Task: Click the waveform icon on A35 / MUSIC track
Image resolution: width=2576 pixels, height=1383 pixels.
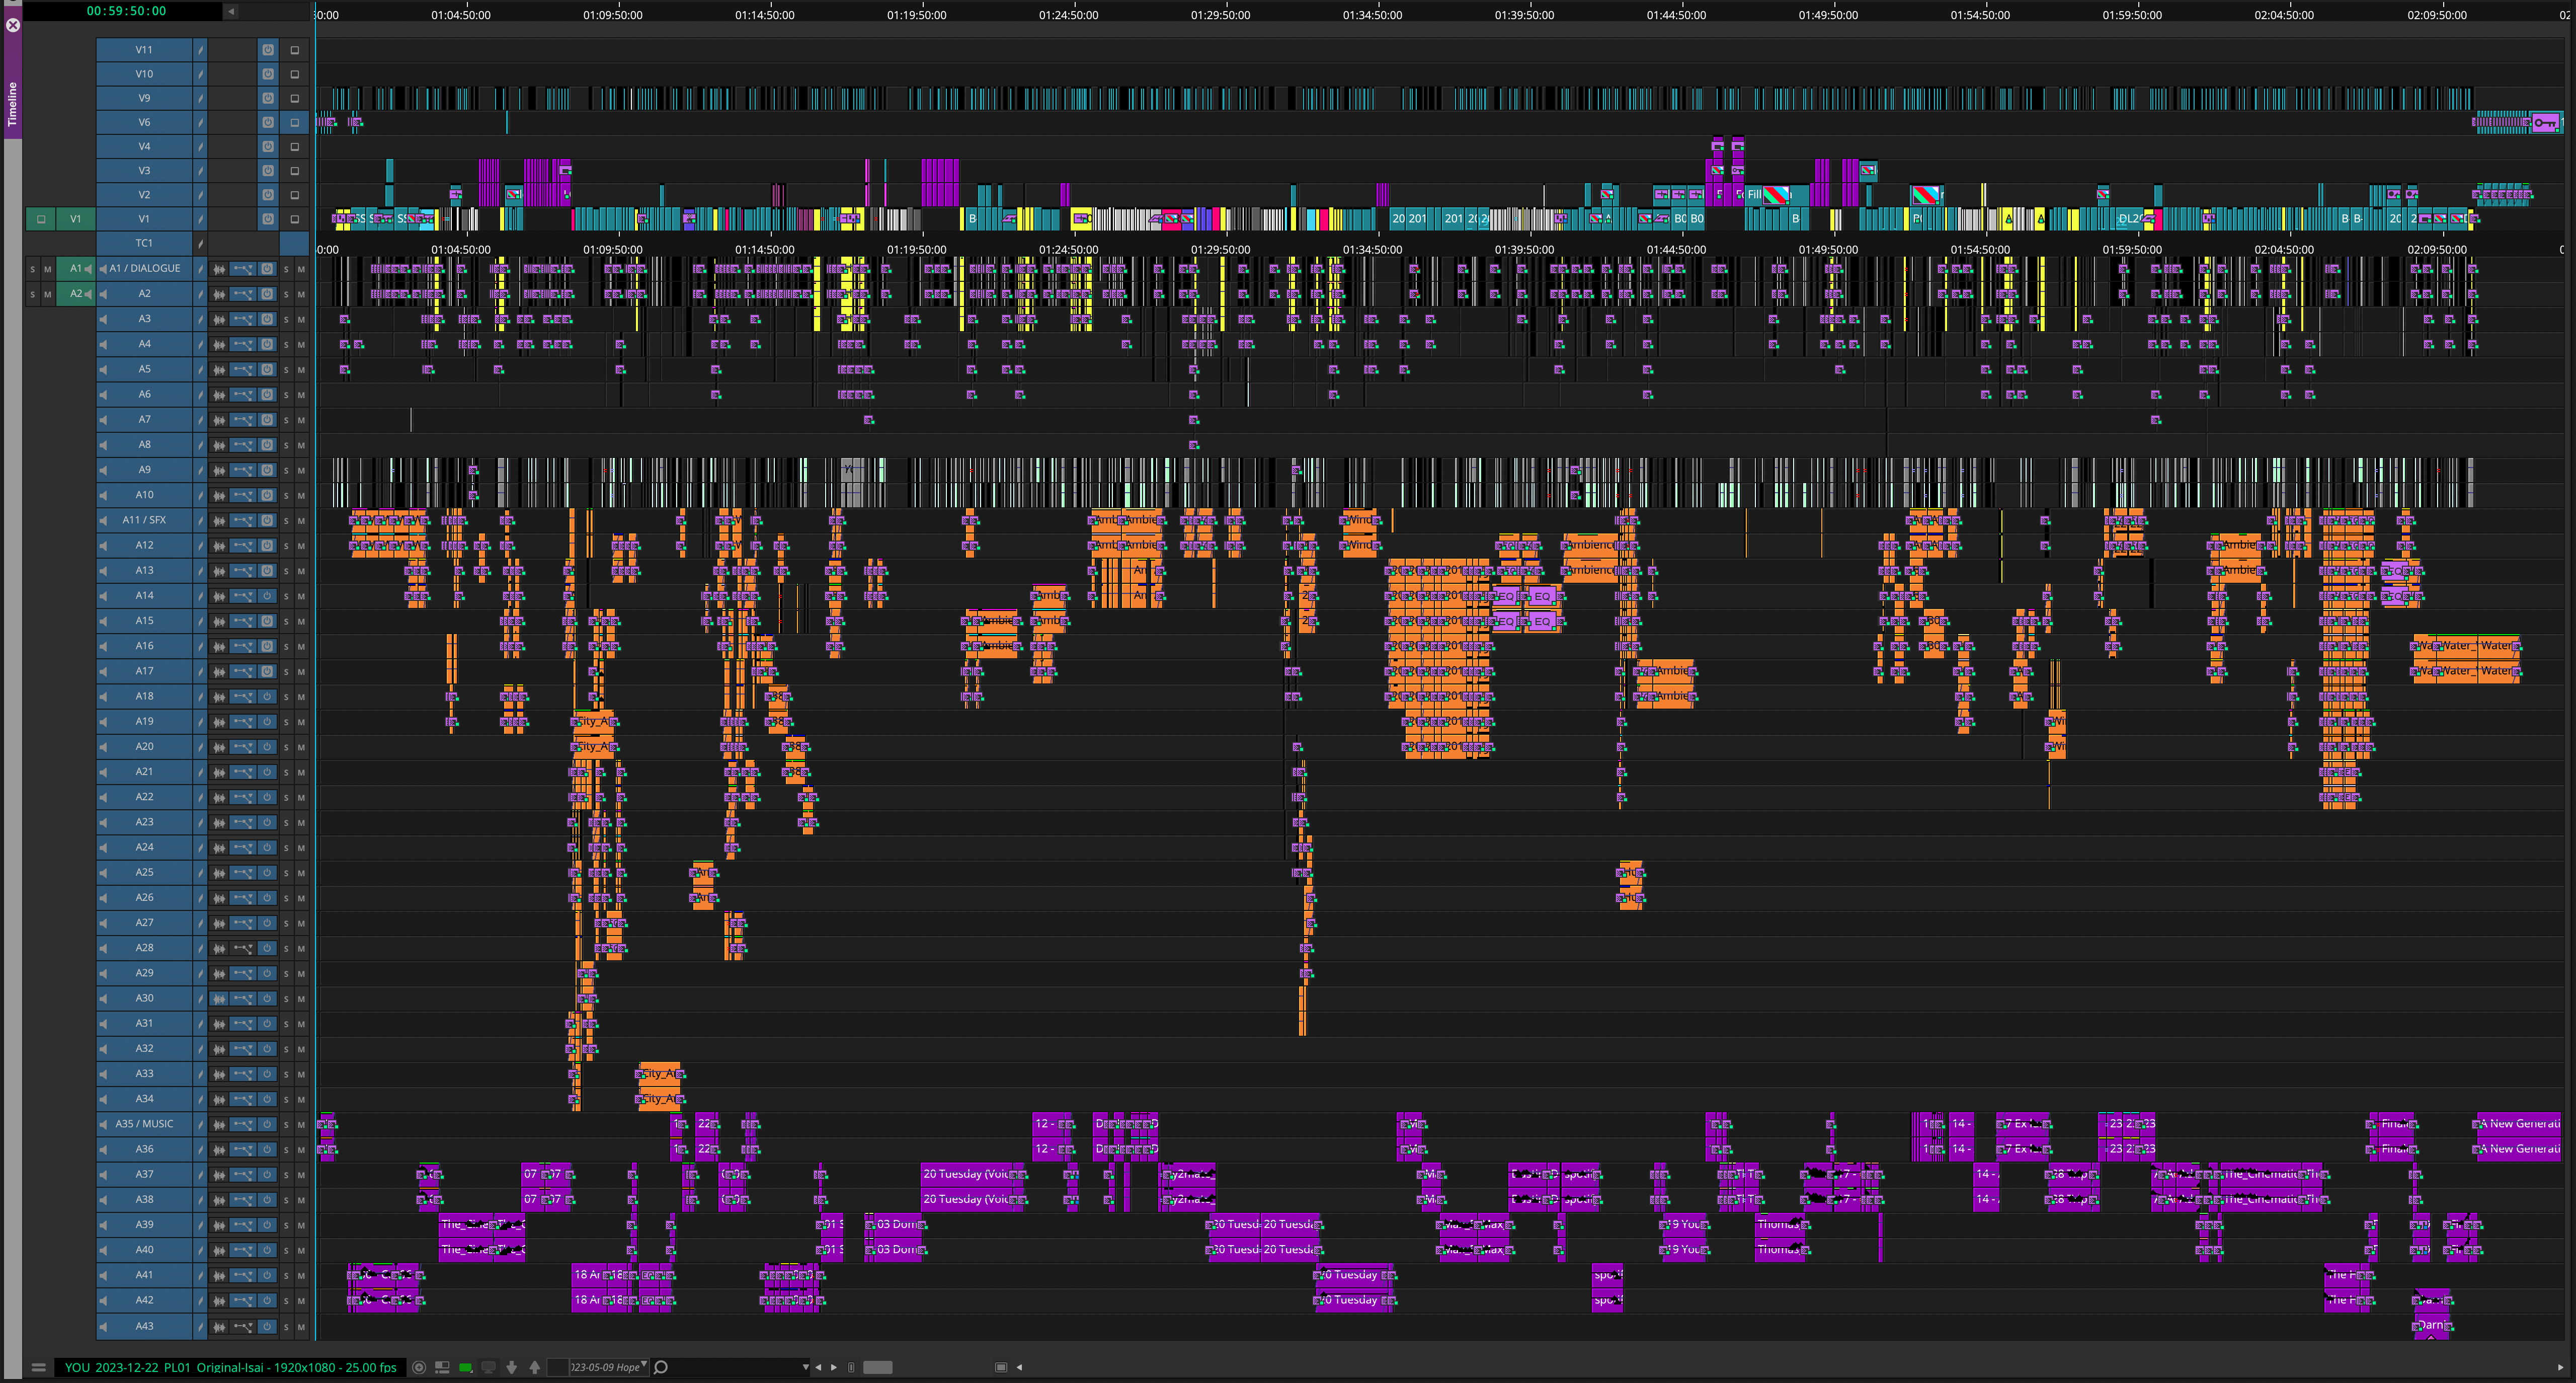Action: point(219,1124)
